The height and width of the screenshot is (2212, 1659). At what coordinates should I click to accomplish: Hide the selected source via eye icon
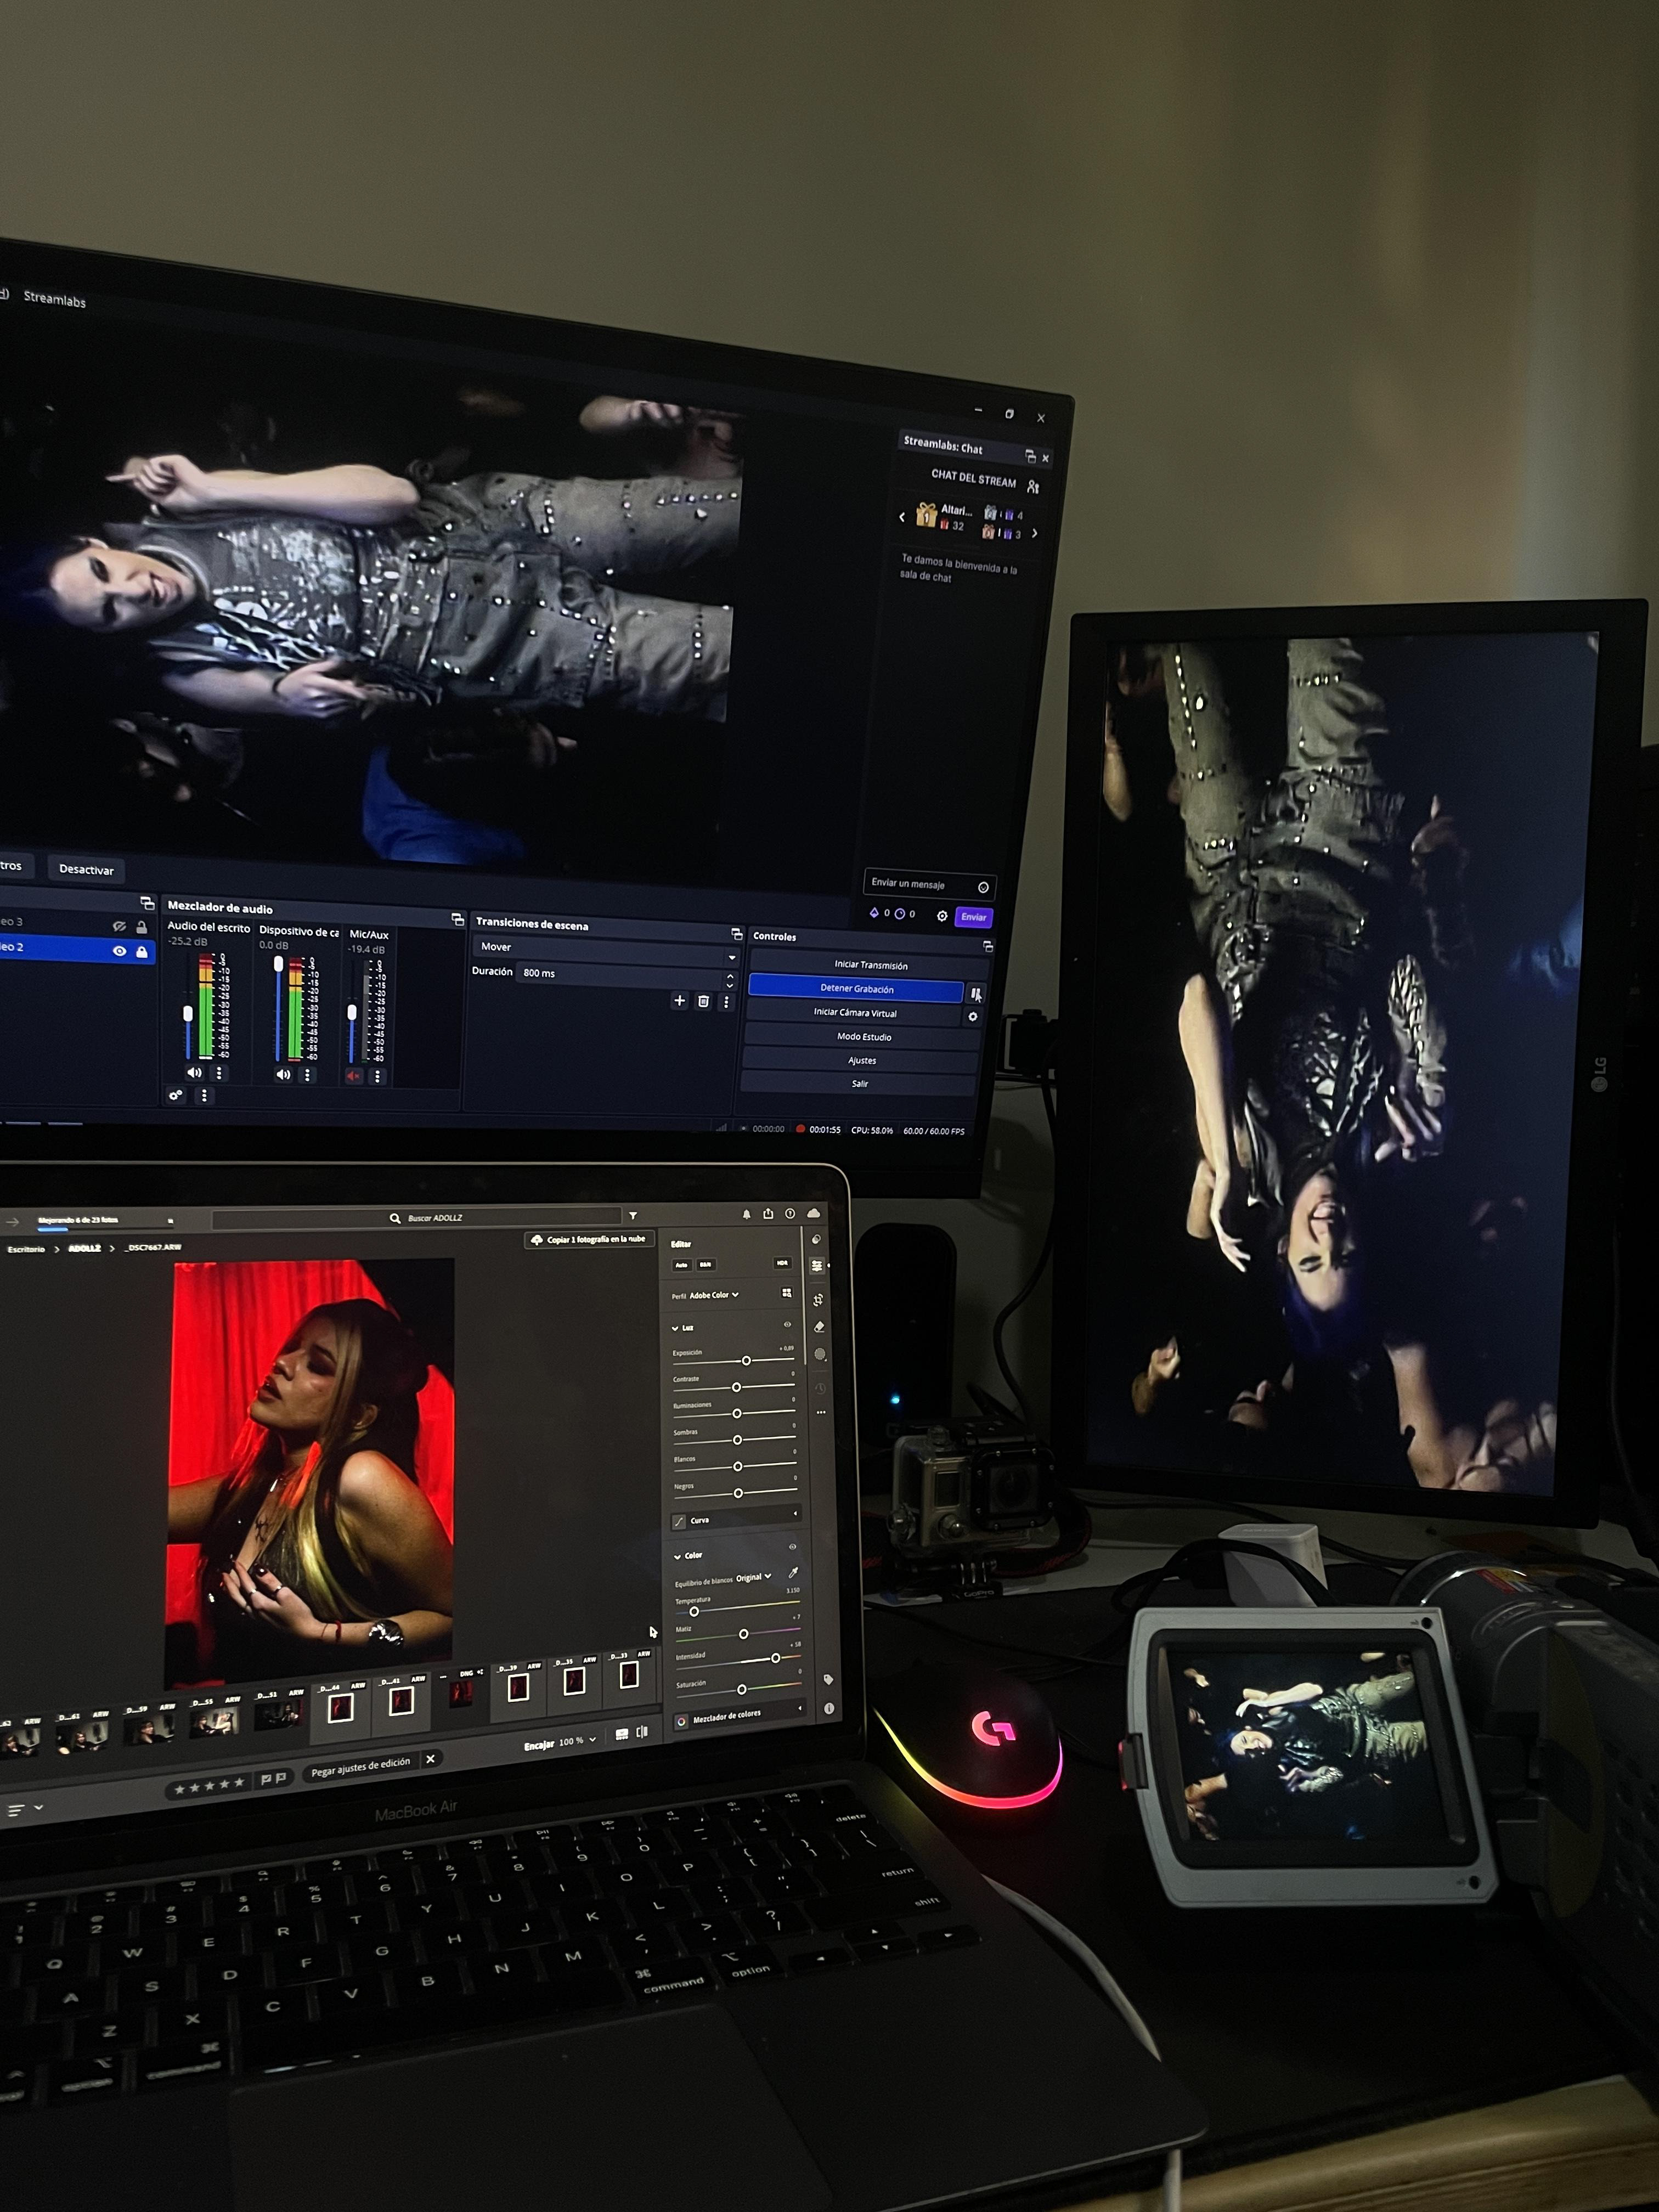coord(119,951)
